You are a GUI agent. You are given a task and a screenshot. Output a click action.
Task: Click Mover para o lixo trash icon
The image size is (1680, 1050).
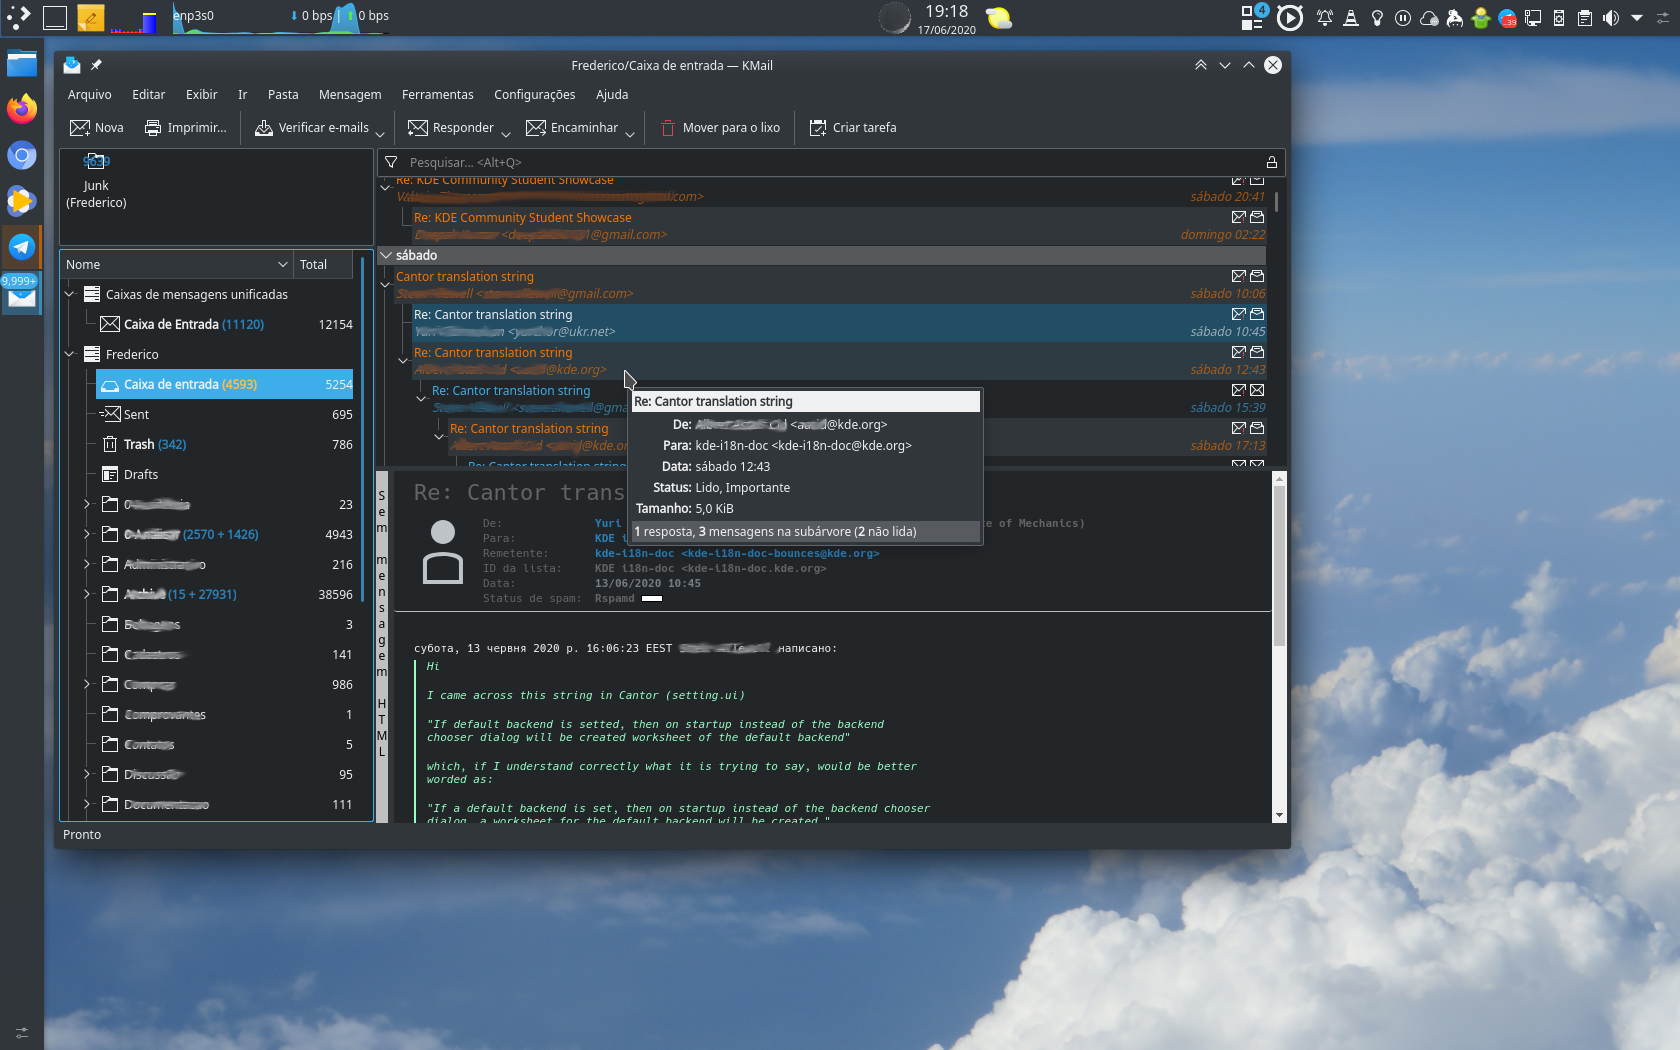coord(668,128)
